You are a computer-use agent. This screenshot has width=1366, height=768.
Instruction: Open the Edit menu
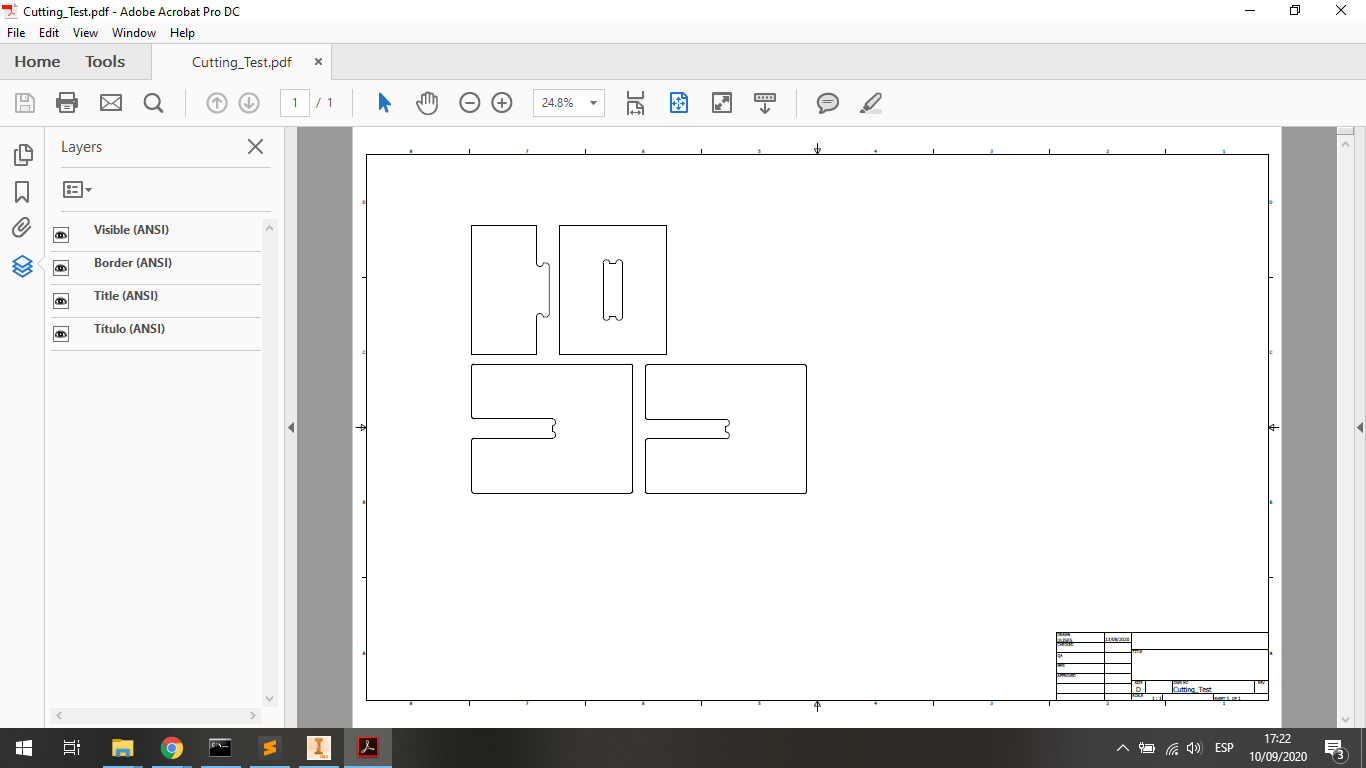coord(49,33)
